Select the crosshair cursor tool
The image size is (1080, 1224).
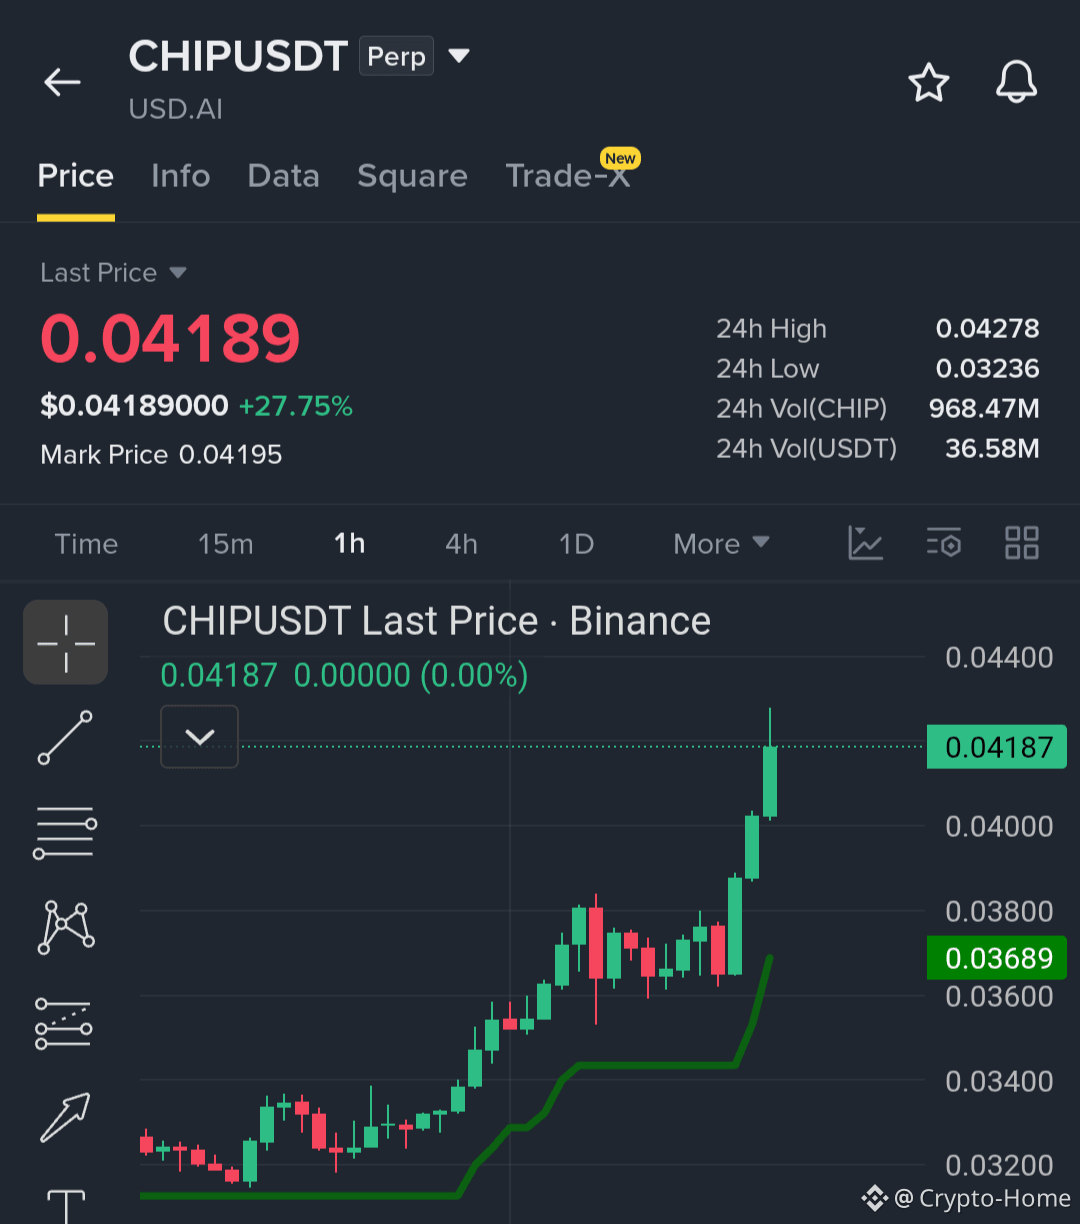pos(66,642)
